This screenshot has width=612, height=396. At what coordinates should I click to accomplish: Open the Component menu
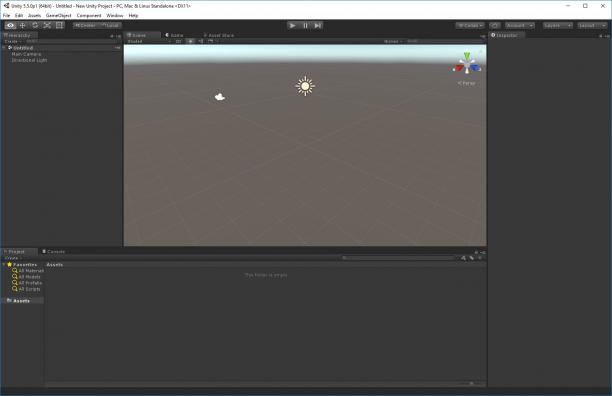coord(89,16)
